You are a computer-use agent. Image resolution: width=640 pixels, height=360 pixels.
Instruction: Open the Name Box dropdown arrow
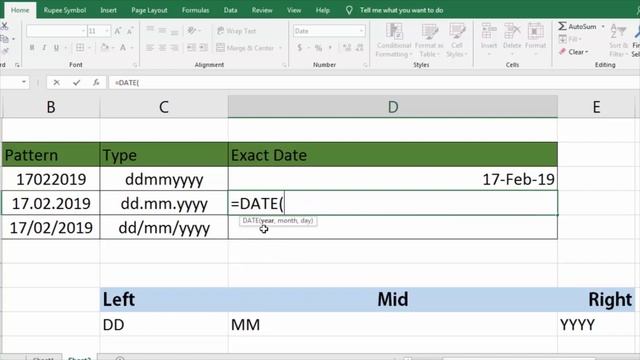[24, 82]
